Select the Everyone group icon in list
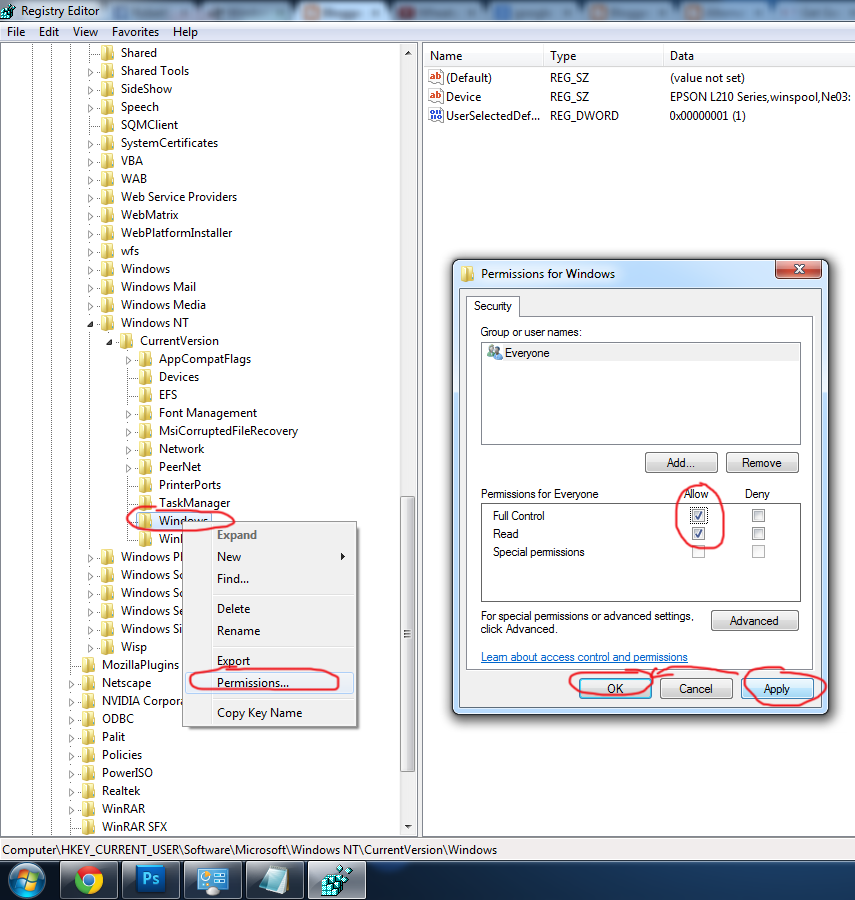 494,353
